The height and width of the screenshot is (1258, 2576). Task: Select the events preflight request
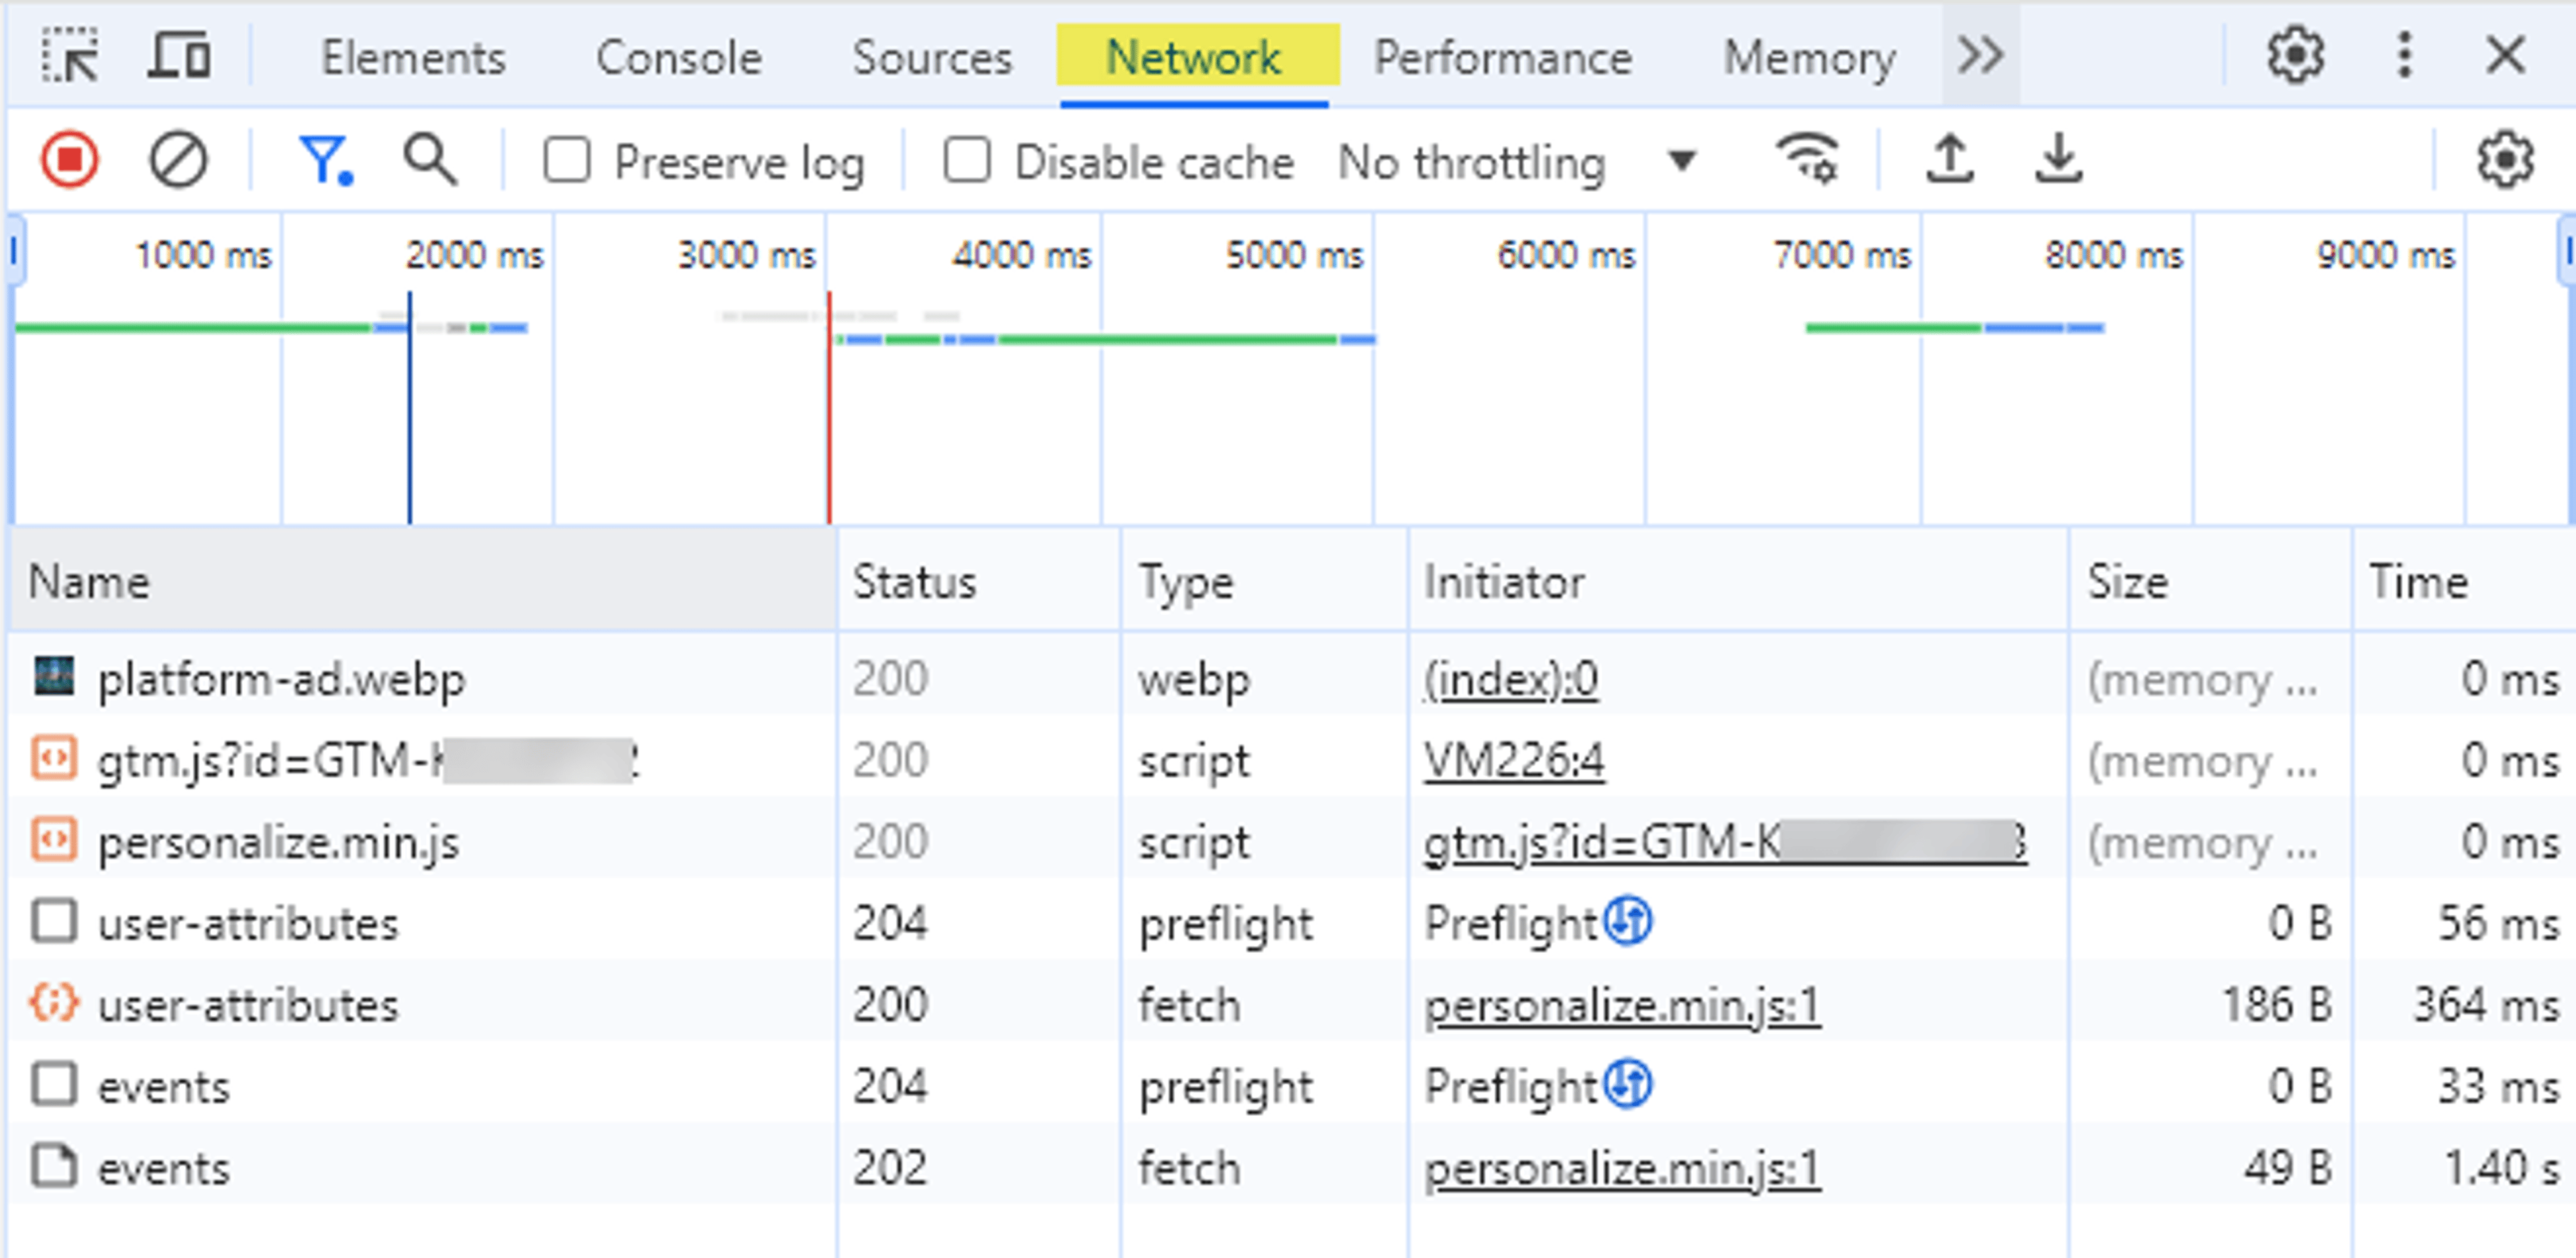click(1292, 1086)
